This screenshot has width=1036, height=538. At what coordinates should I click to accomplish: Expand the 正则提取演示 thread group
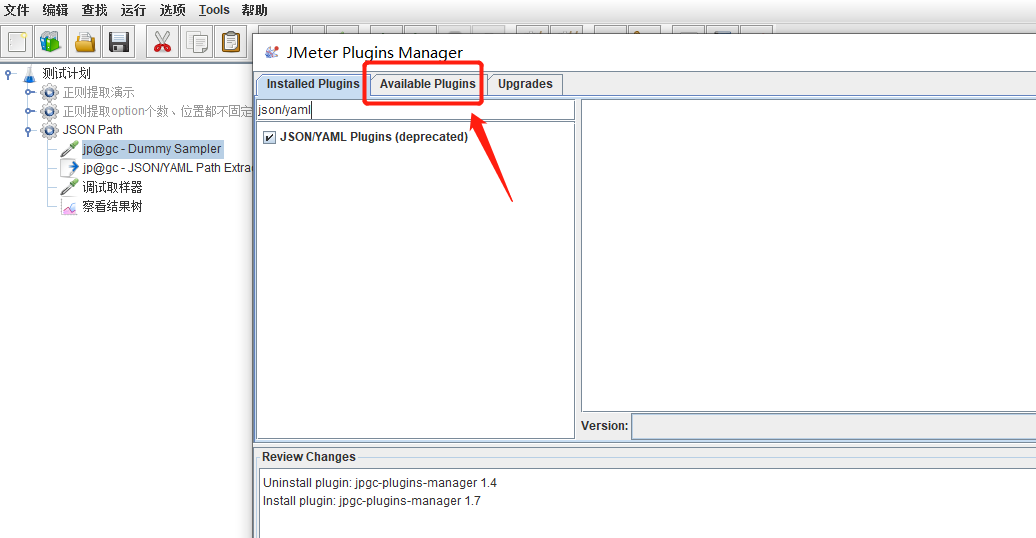tap(30, 93)
